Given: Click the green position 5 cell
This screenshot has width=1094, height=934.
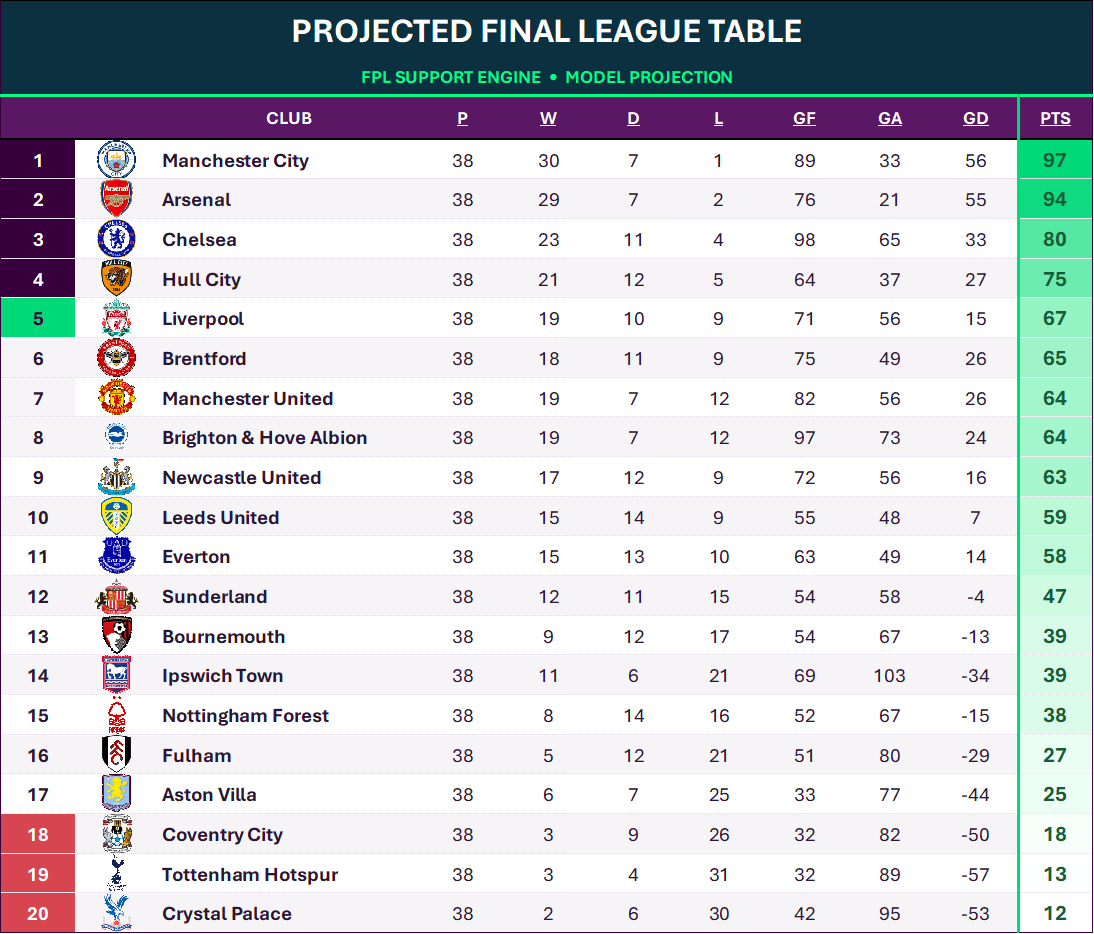Looking at the screenshot, I should (x=38, y=318).
